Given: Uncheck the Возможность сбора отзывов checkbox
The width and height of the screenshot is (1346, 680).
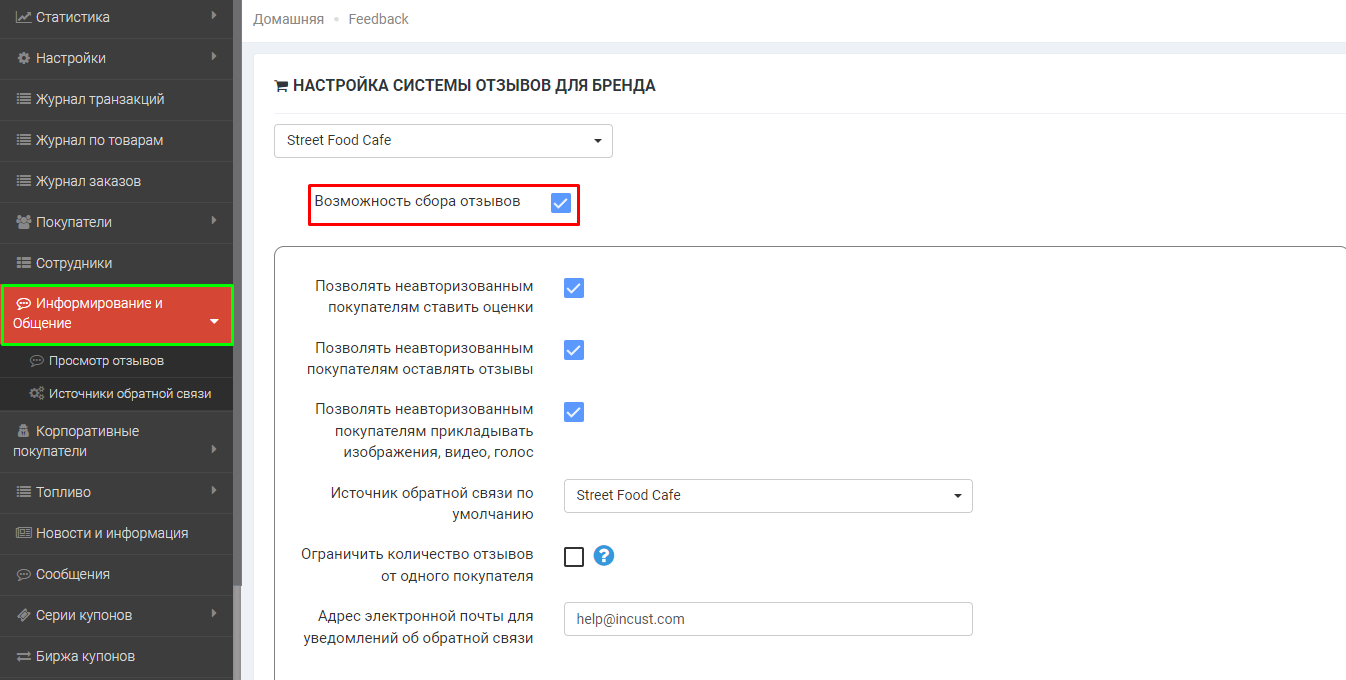Looking at the screenshot, I should [561, 203].
